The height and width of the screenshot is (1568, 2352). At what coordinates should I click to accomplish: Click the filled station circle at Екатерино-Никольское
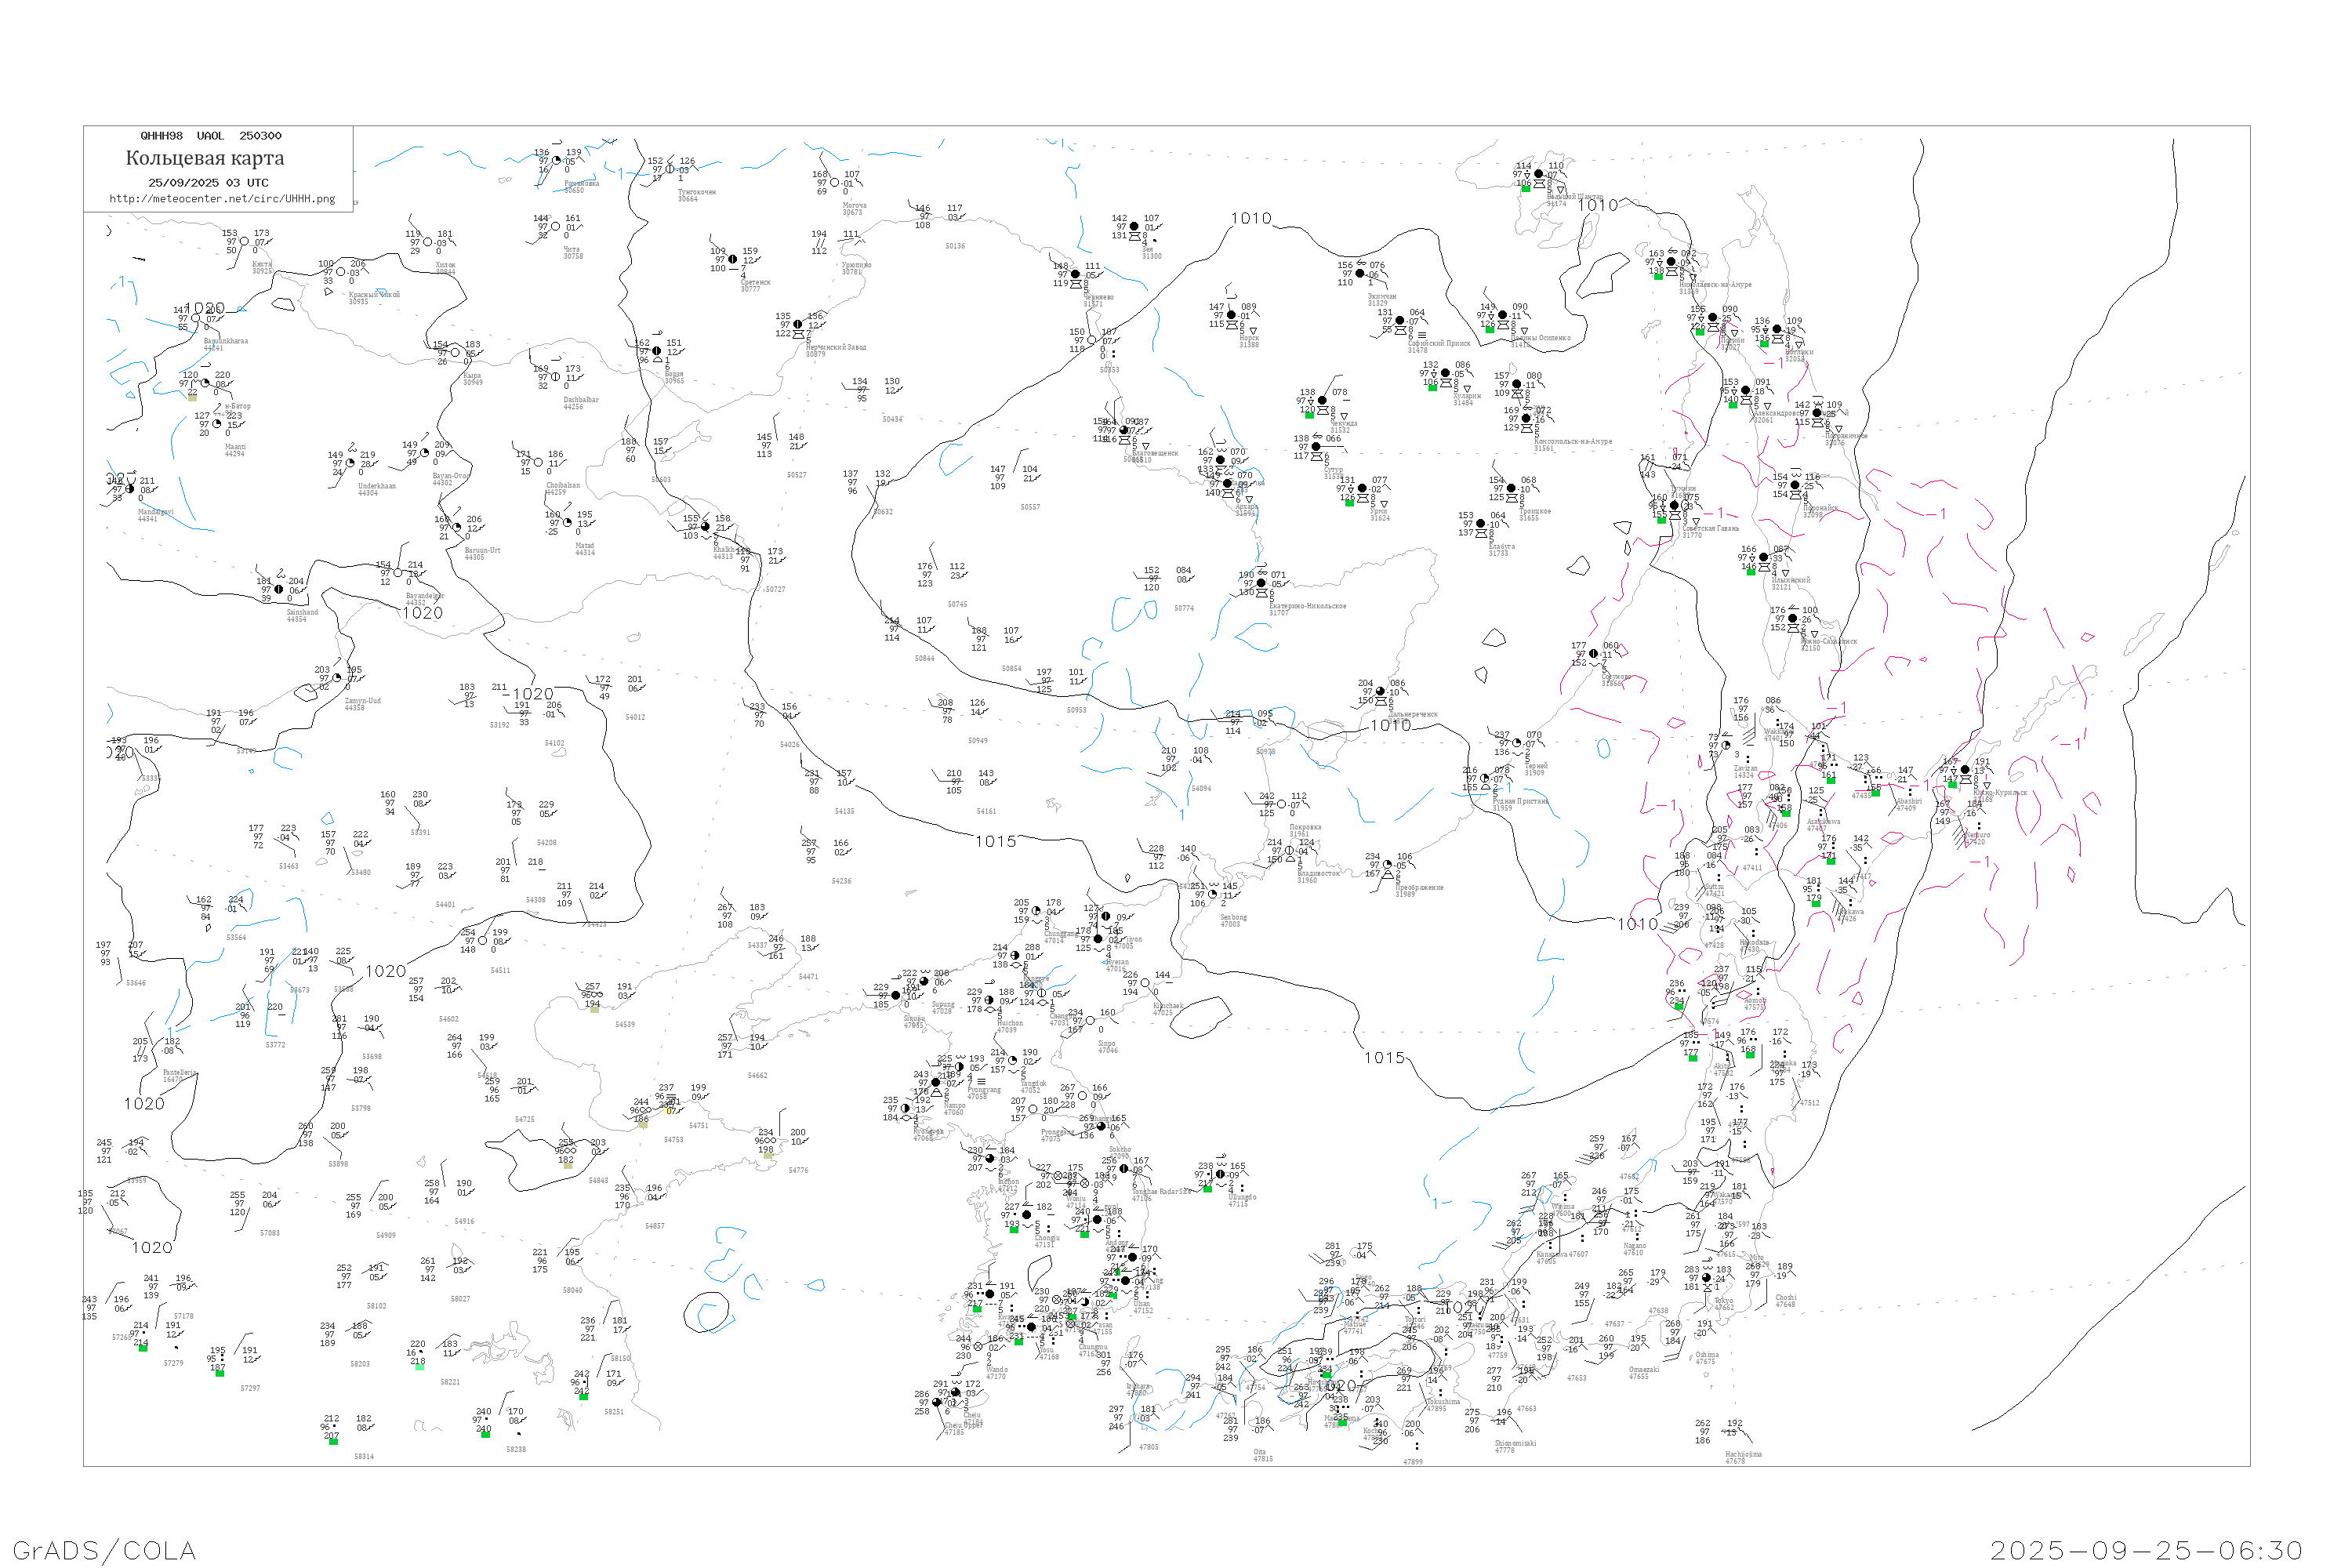1261,583
